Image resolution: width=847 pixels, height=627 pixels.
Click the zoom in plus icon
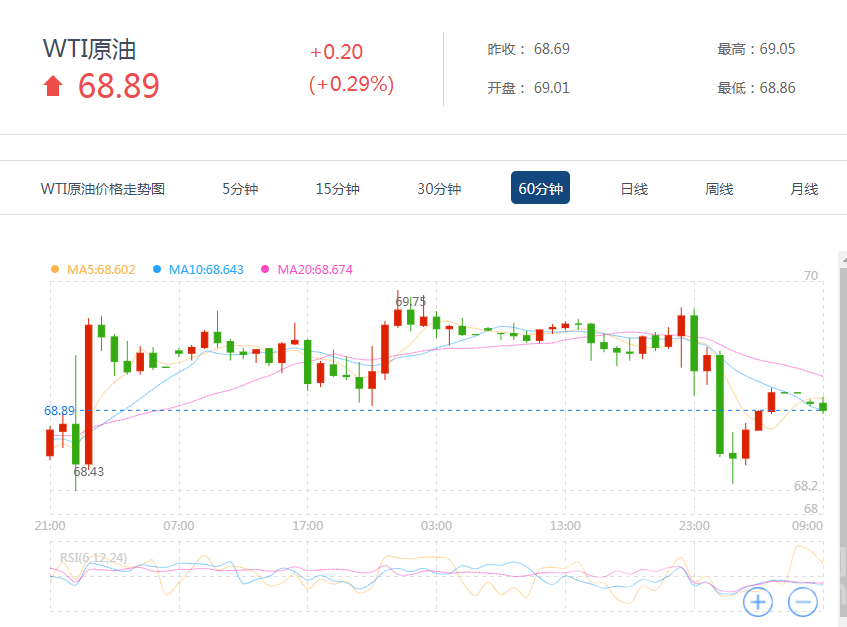coord(758,602)
